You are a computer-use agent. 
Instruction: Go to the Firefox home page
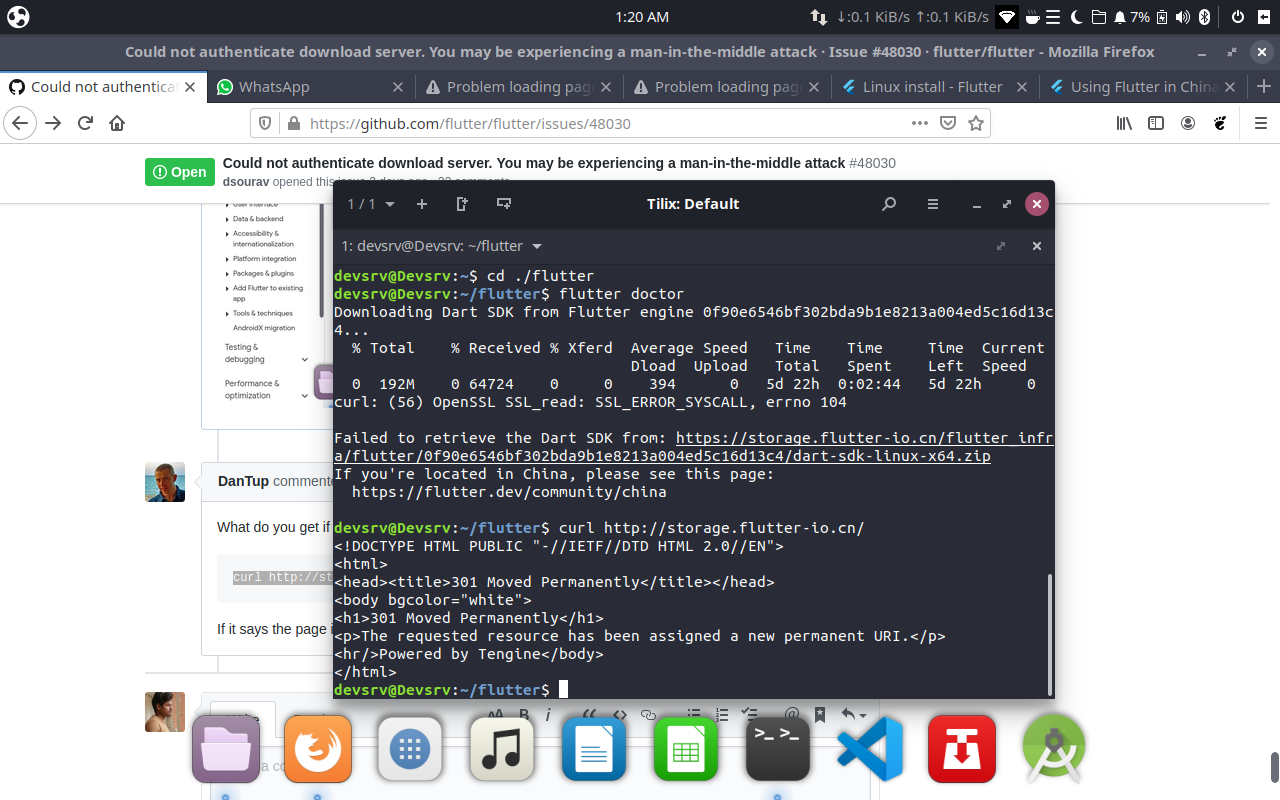(117, 123)
